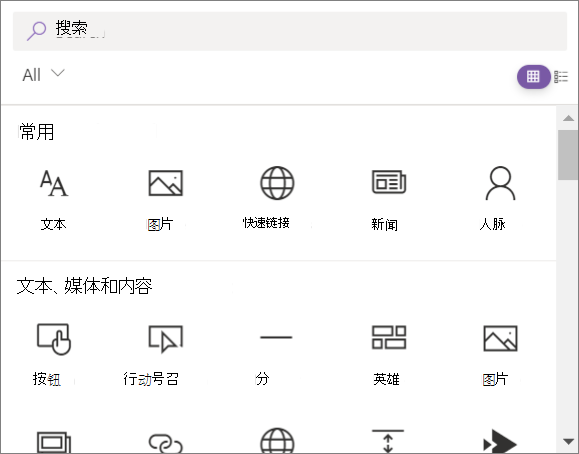Select the 文本 text web part icon
The image size is (579, 454).
54,183
